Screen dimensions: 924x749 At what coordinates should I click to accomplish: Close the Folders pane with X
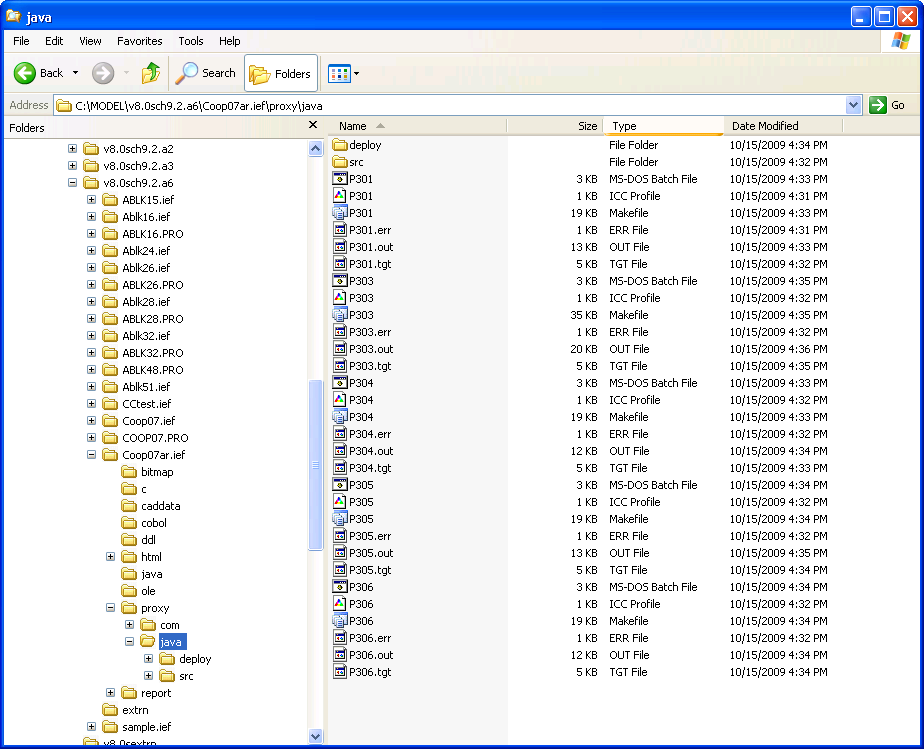click(313, 126)
